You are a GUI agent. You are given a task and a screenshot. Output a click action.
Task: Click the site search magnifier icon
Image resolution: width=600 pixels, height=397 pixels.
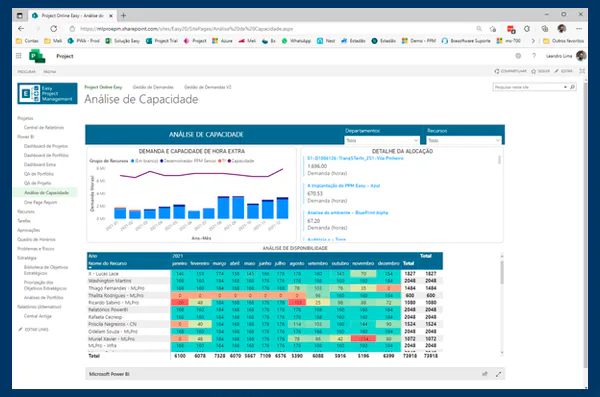pos(572,87)
